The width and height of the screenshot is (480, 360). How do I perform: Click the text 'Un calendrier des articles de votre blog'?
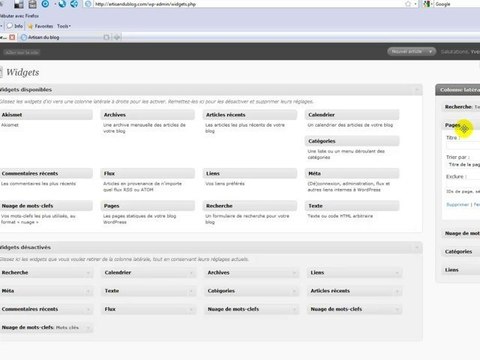(x=350, y=125)
